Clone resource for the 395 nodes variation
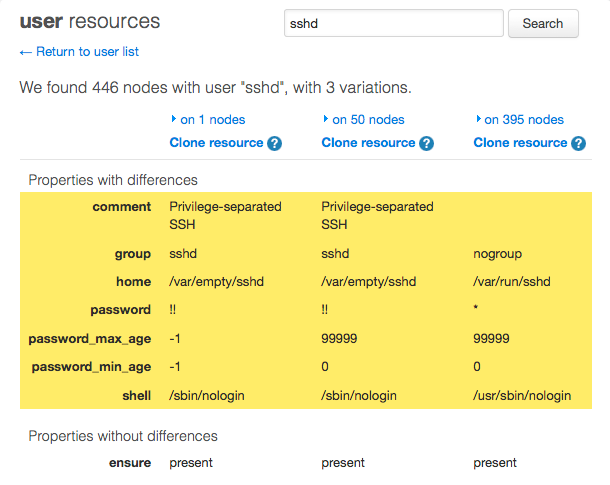610x485 pixels. point(520,143)
